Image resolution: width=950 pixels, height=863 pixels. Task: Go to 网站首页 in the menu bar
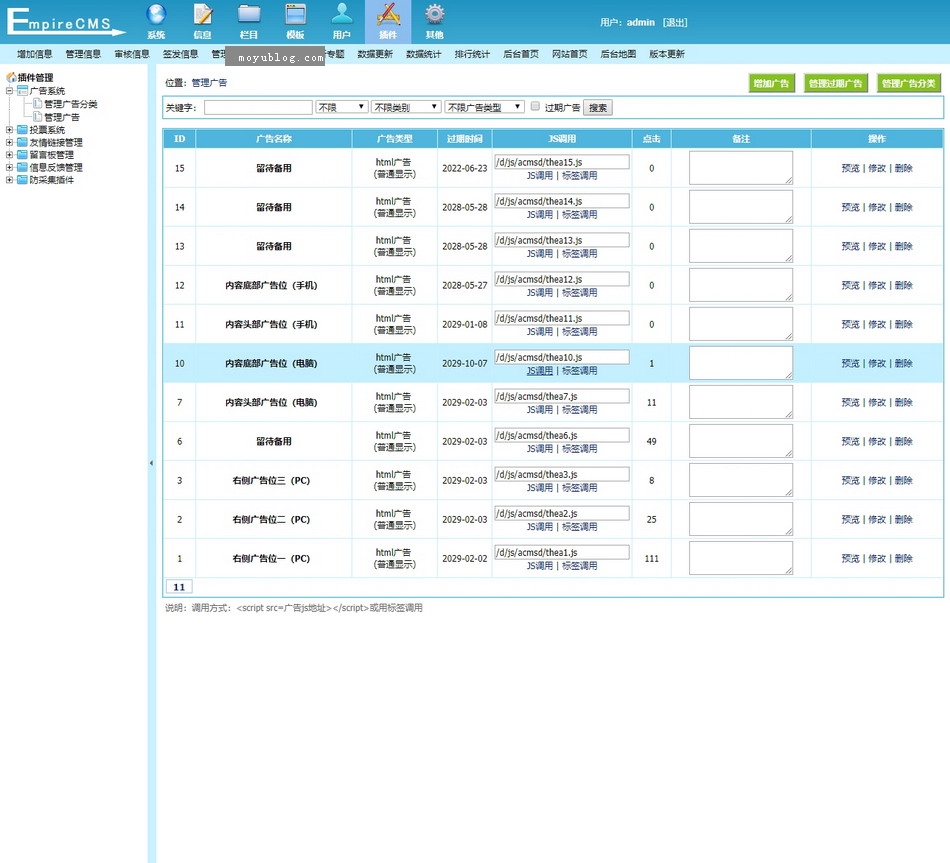coord(570,54)
